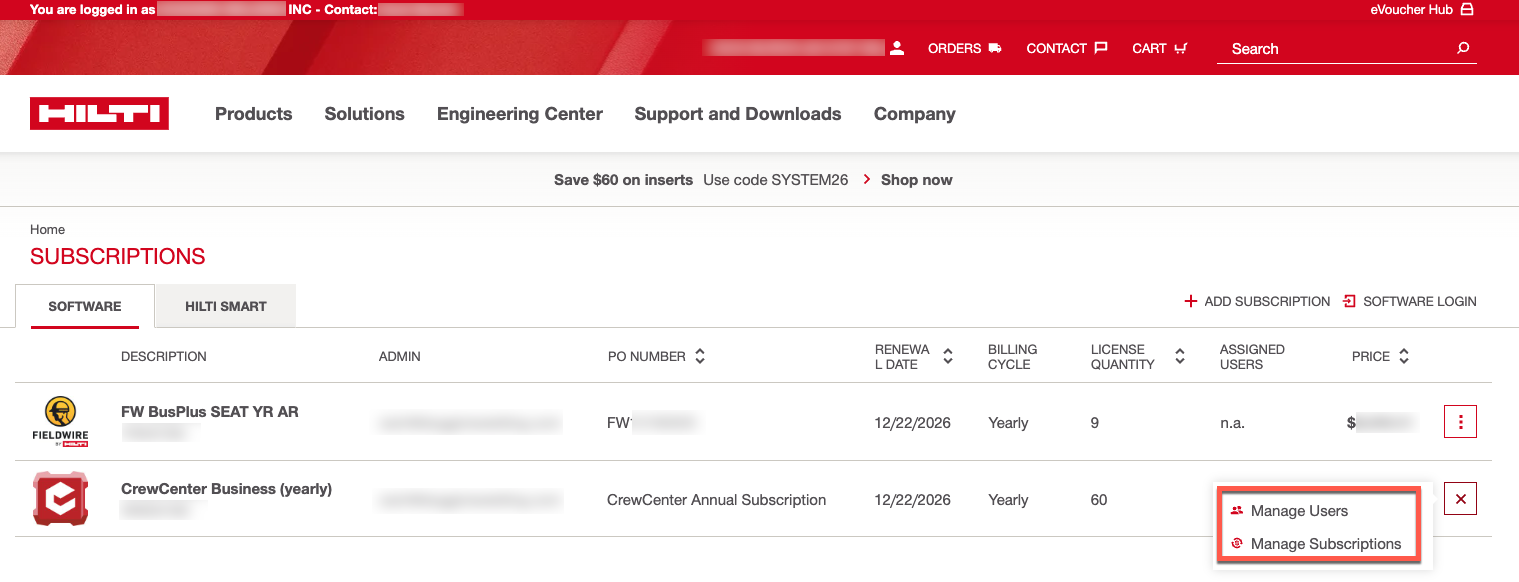Switch to the Hilti Smart tab
This screenshot has width=1519, height=582.
point(226,306)
